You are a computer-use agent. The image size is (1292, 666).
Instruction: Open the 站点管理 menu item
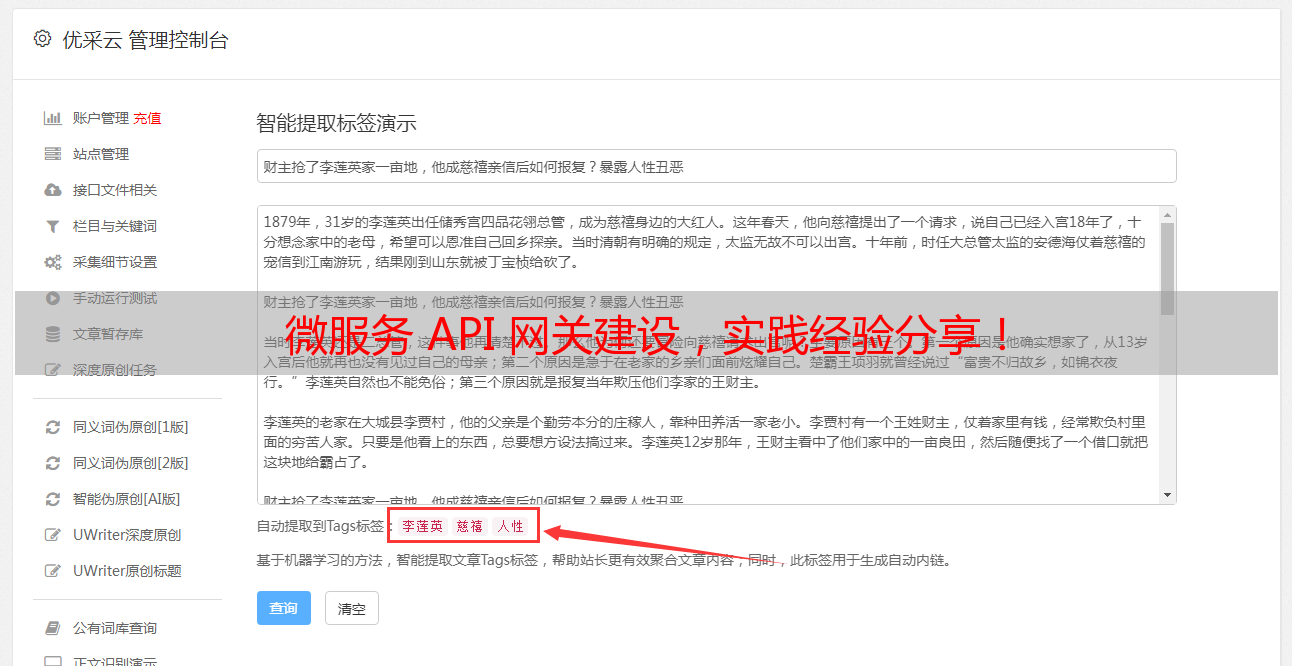(101, 154)
